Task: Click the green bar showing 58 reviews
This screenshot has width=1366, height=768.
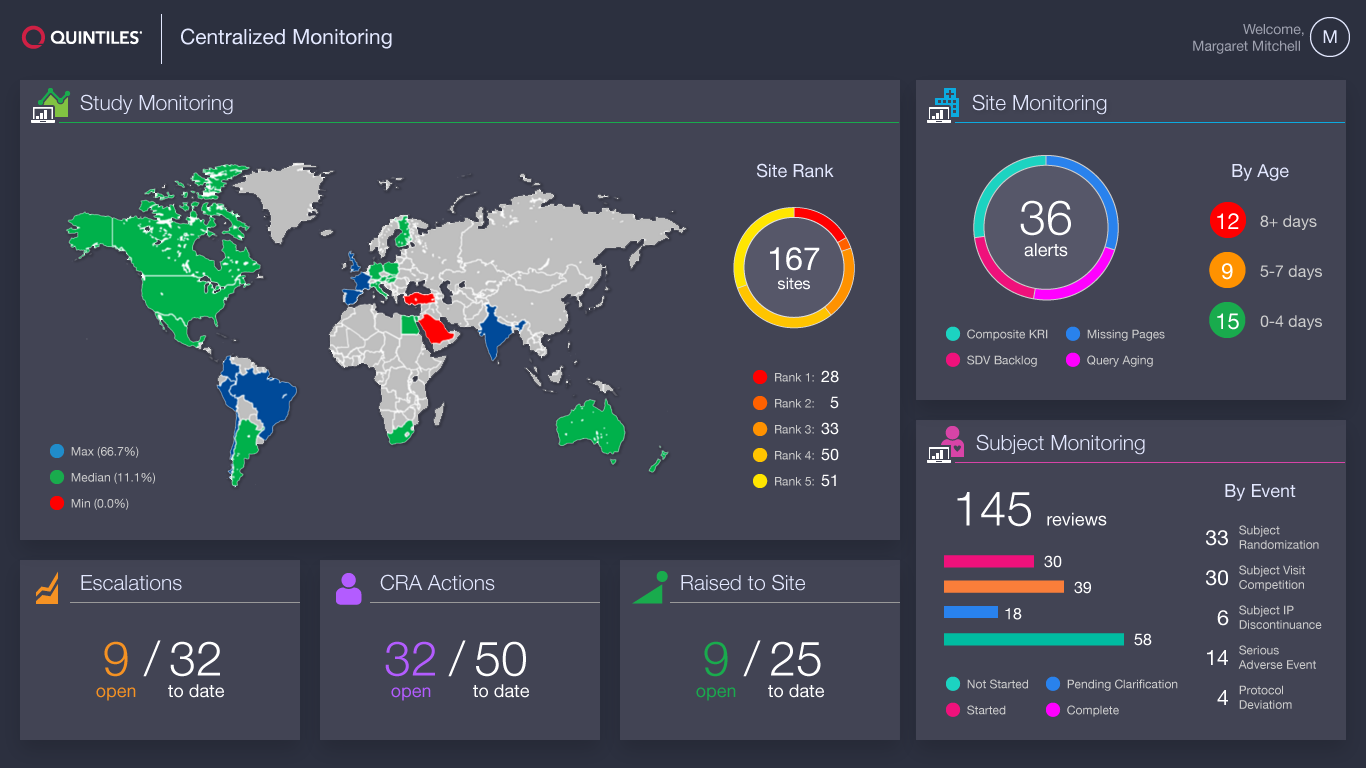Action: point(1034,640)
